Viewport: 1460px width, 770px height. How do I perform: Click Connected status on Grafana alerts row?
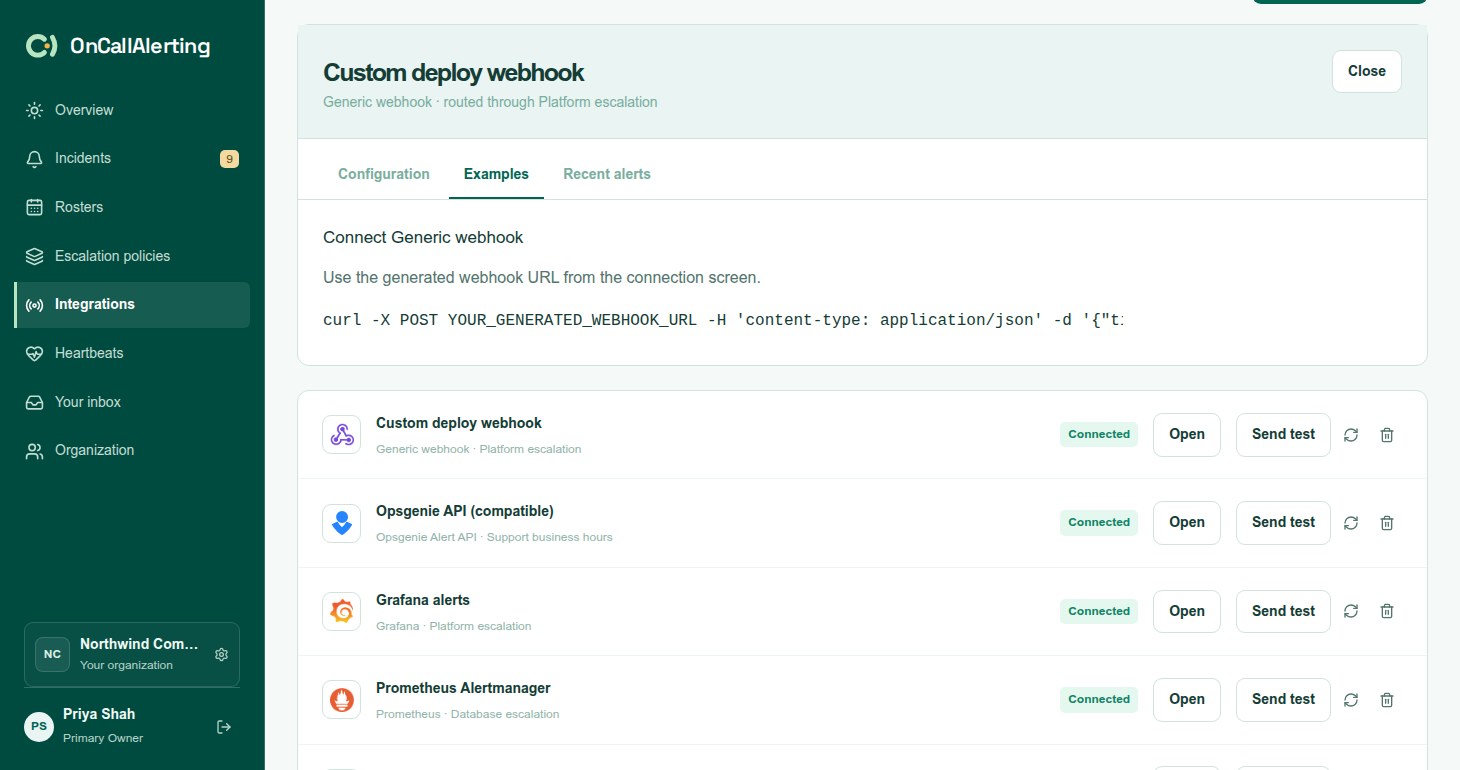pos(1099,611)
